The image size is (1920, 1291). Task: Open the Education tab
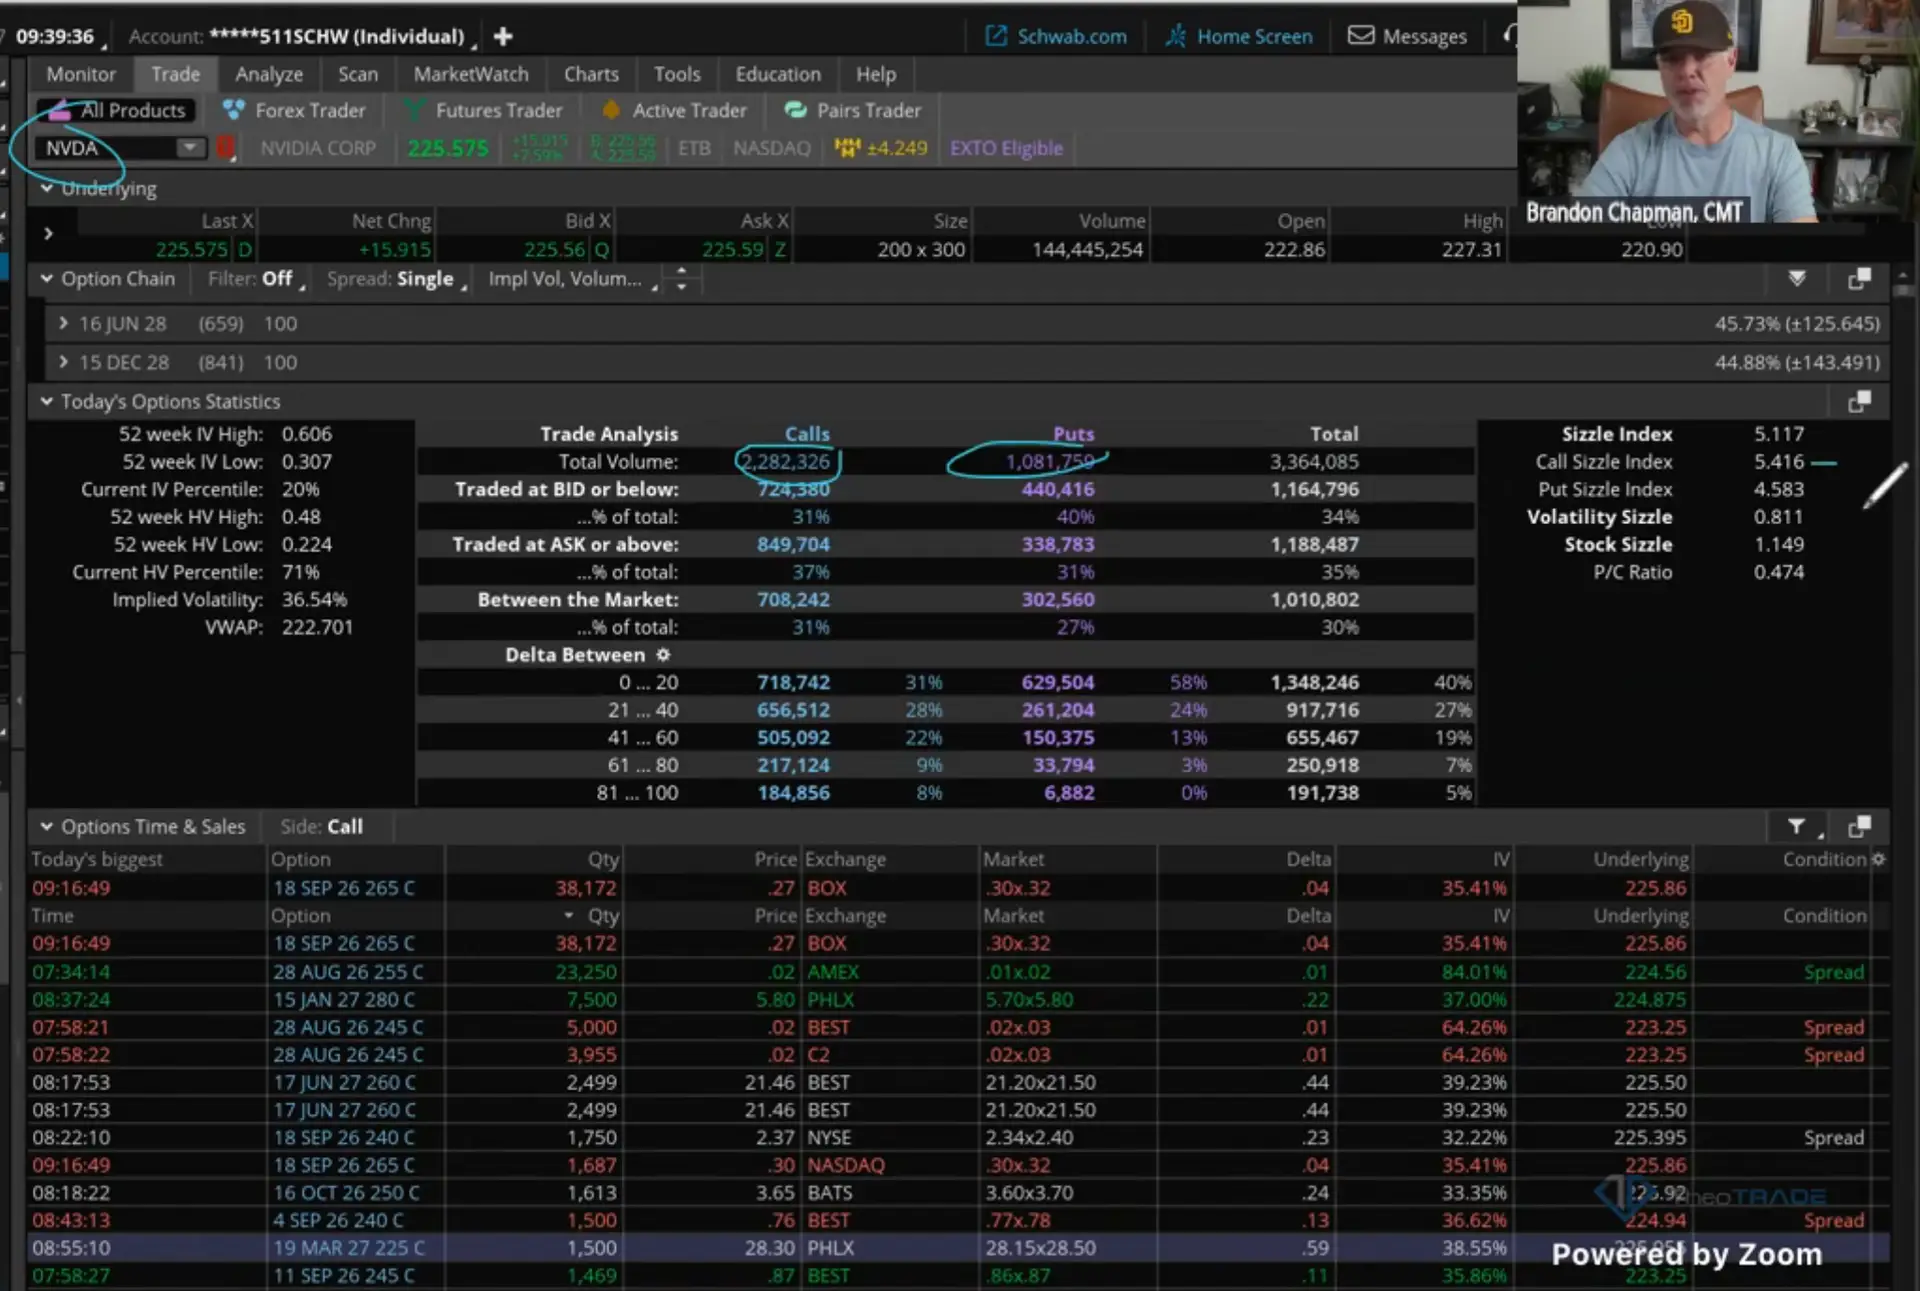[x=778, y=74]
